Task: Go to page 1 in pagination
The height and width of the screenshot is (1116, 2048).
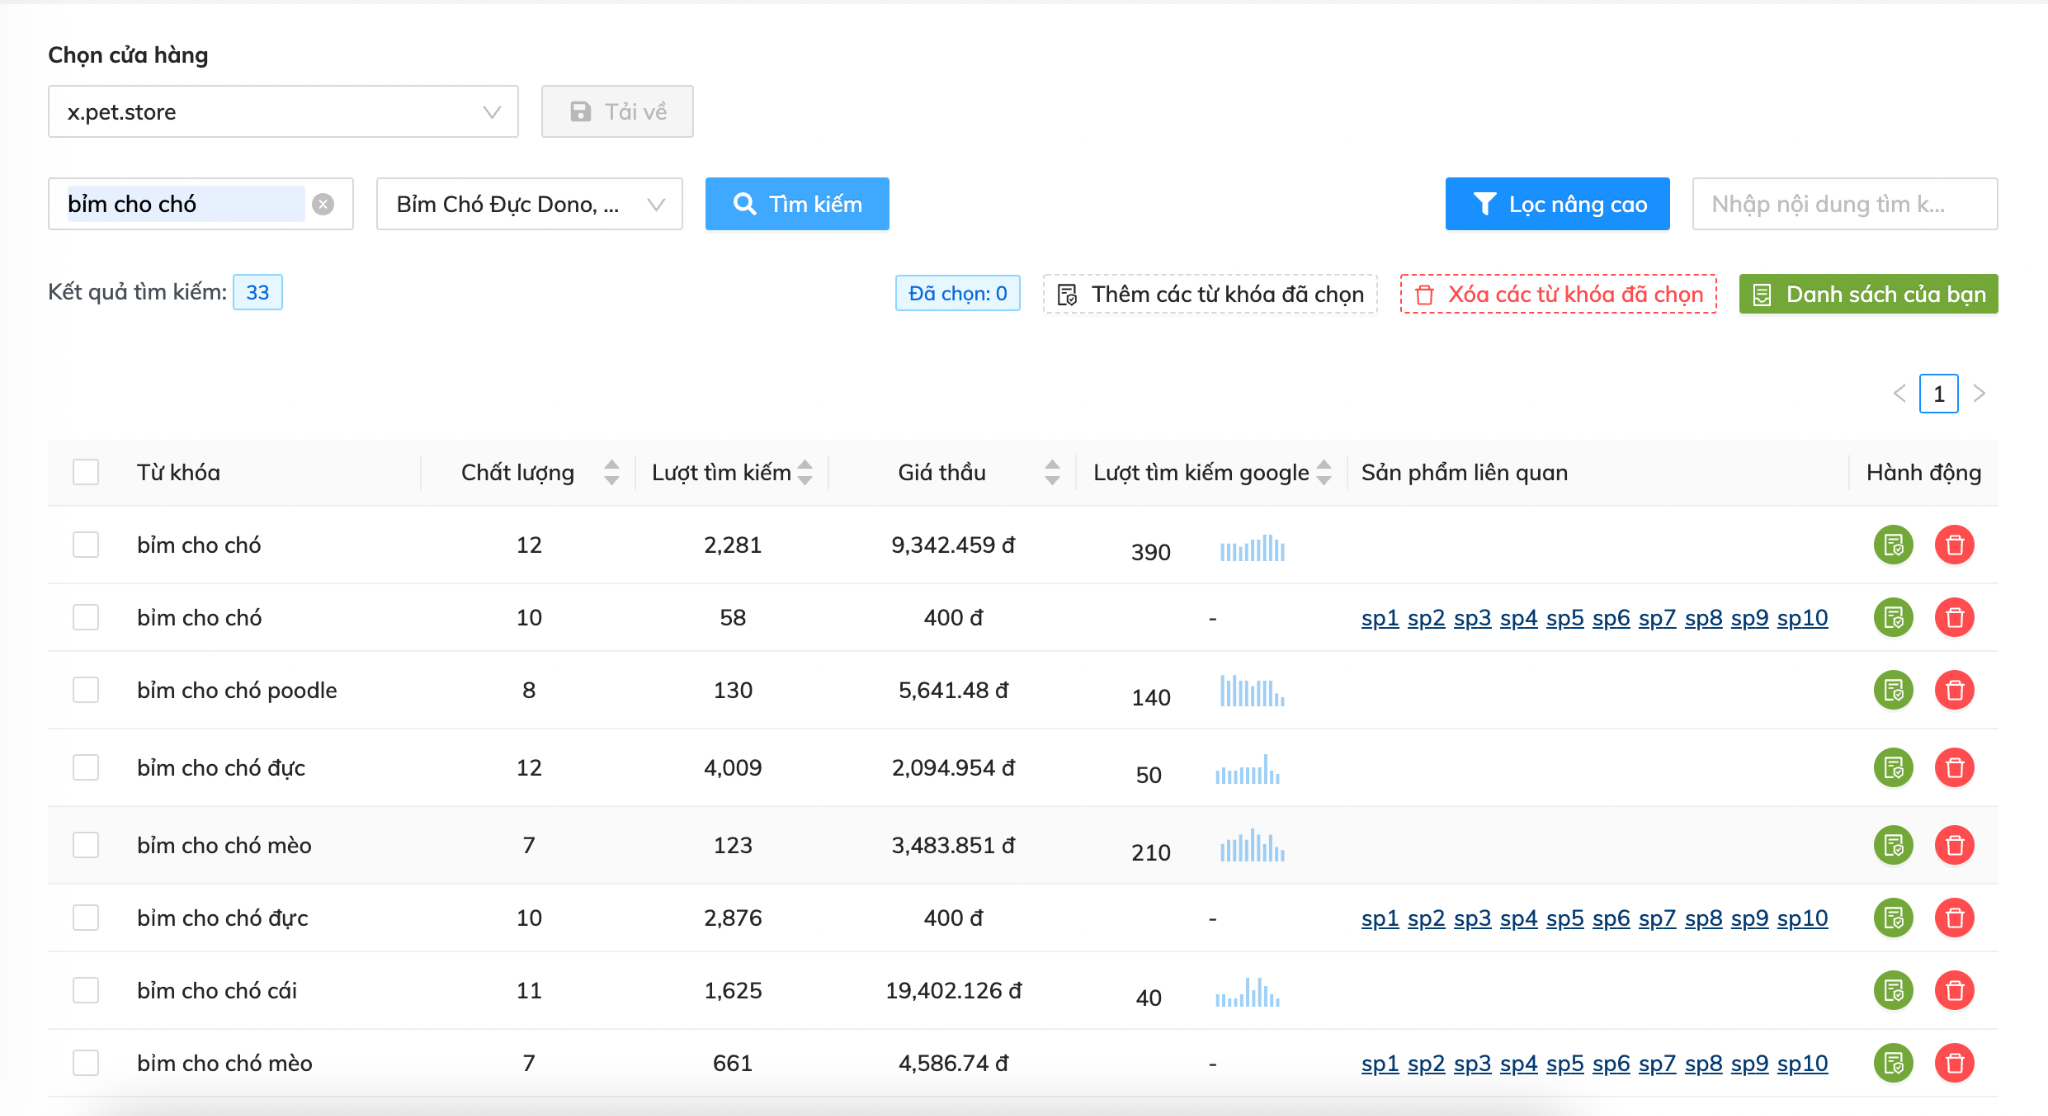Action: pos(1938,394)
